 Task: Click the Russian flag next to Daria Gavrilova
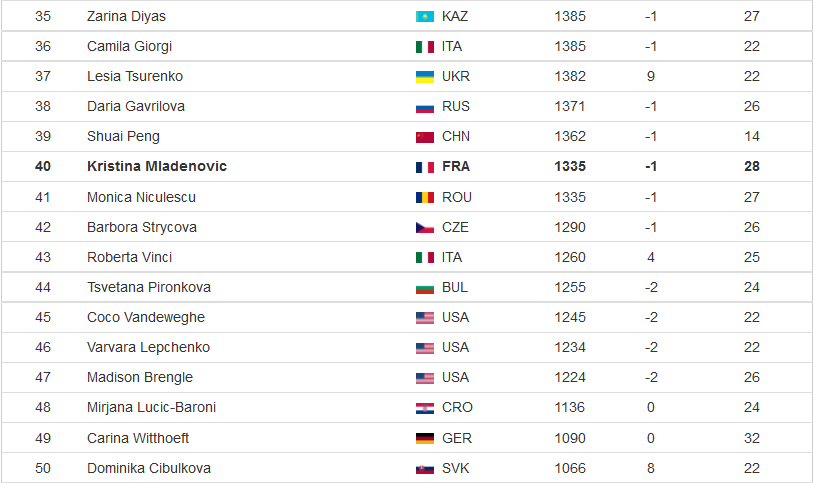425,107
